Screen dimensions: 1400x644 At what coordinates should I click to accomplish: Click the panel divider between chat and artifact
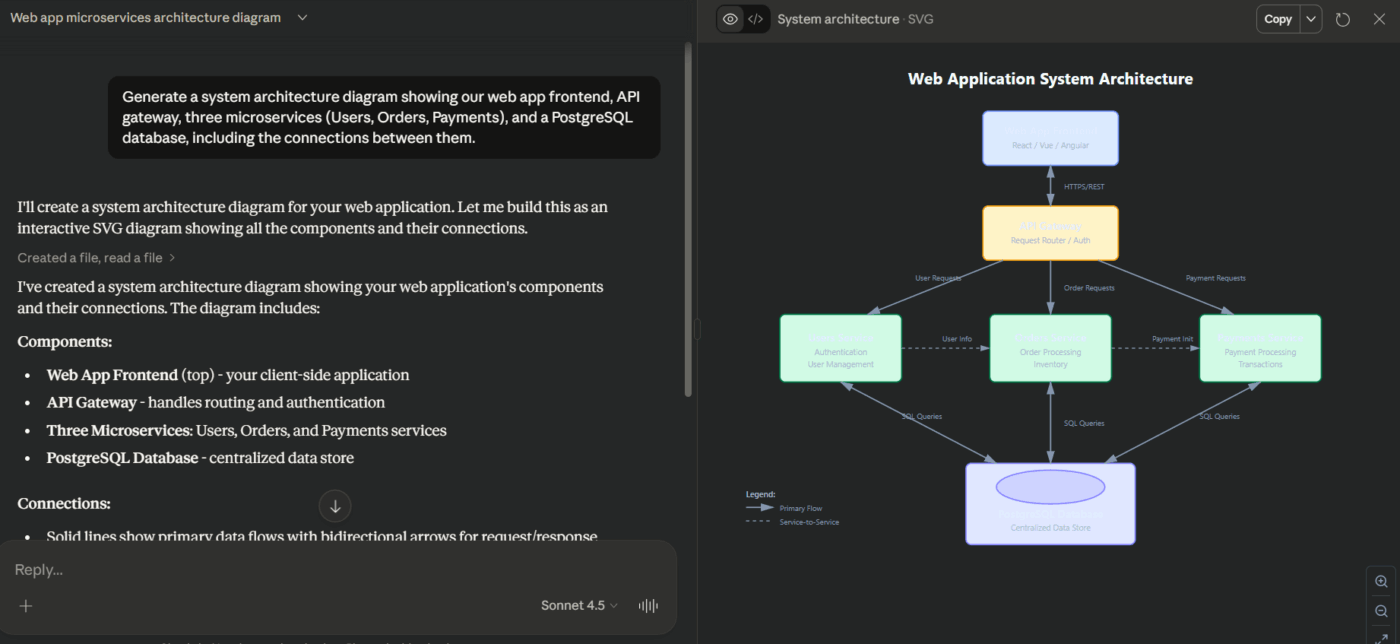696,329
